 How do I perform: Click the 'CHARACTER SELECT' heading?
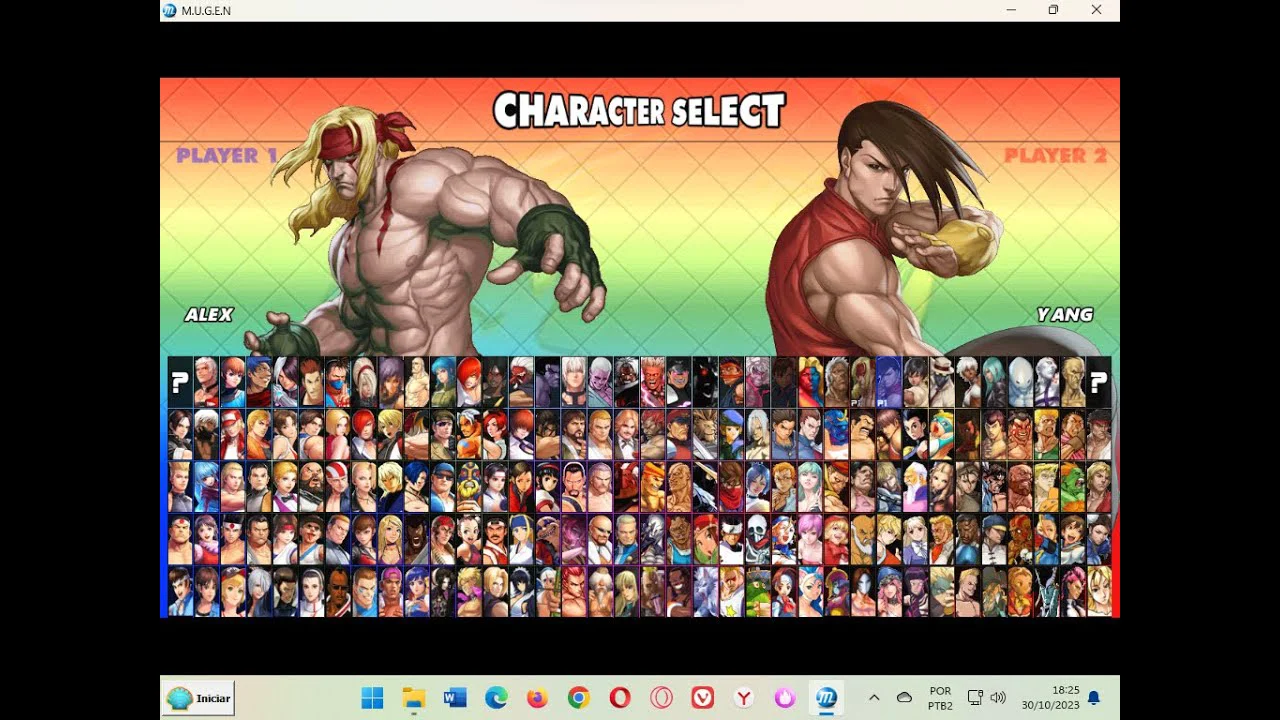click(x=639, y=111)
